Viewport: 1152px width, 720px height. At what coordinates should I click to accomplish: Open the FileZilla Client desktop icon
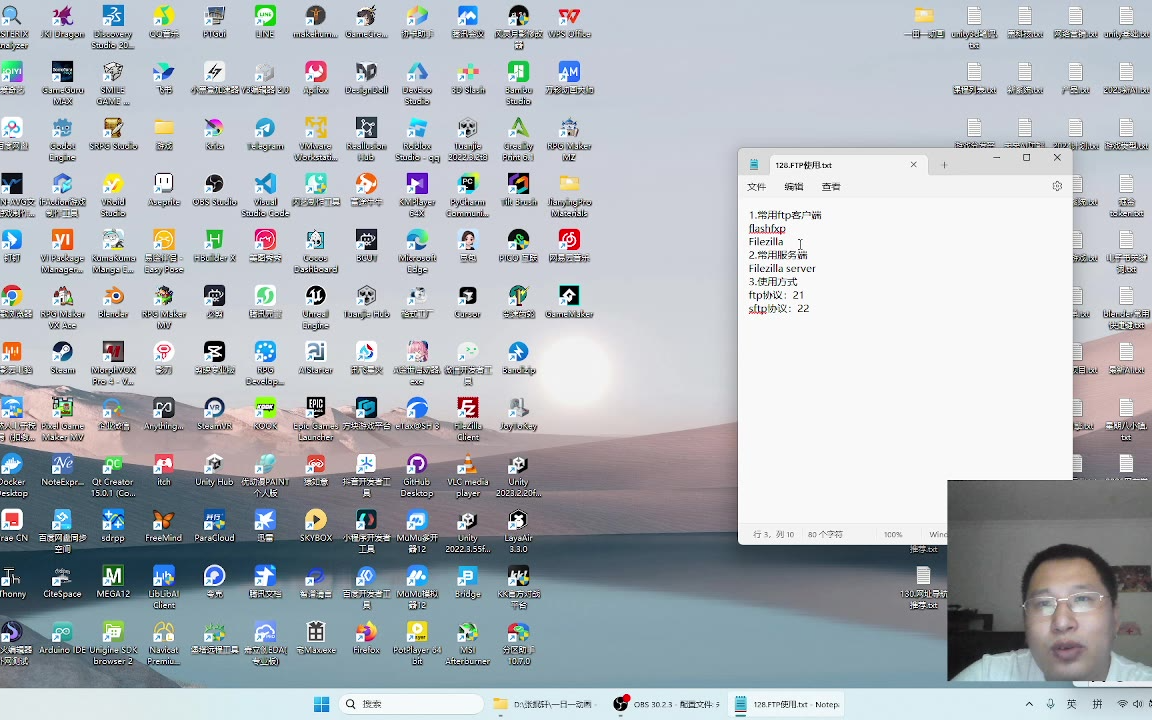tap(468, 419)
